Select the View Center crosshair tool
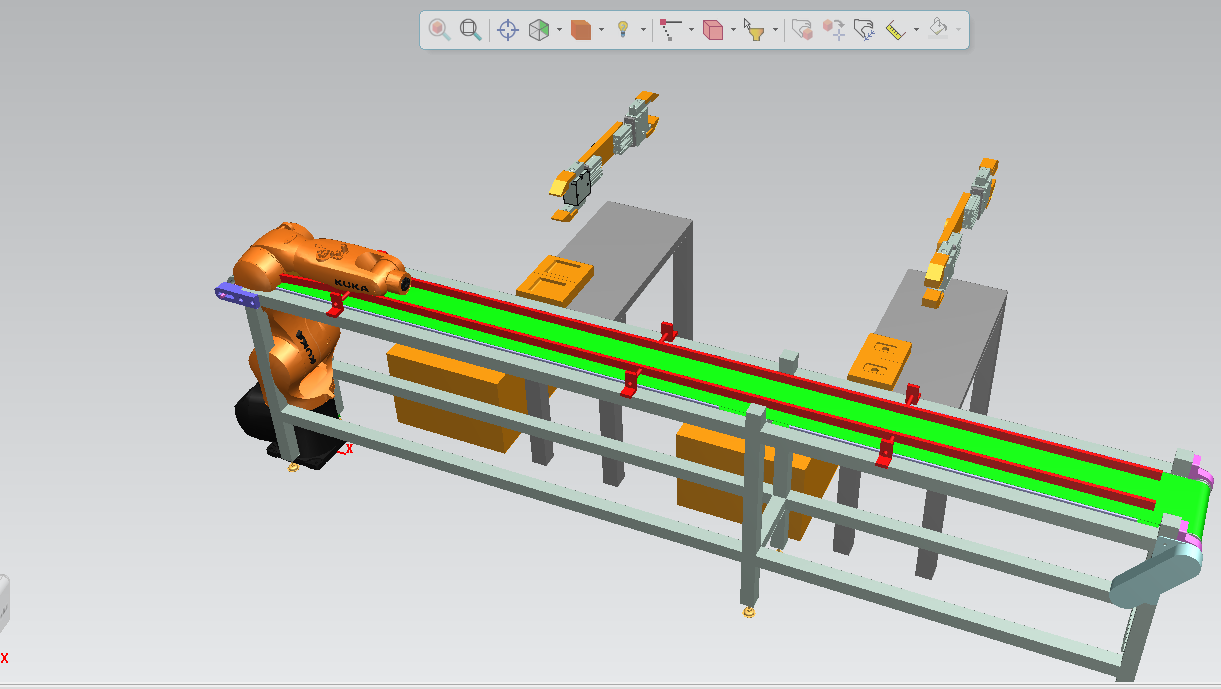1221x689 pixels. pyautogui.click(x=508, y=30)
